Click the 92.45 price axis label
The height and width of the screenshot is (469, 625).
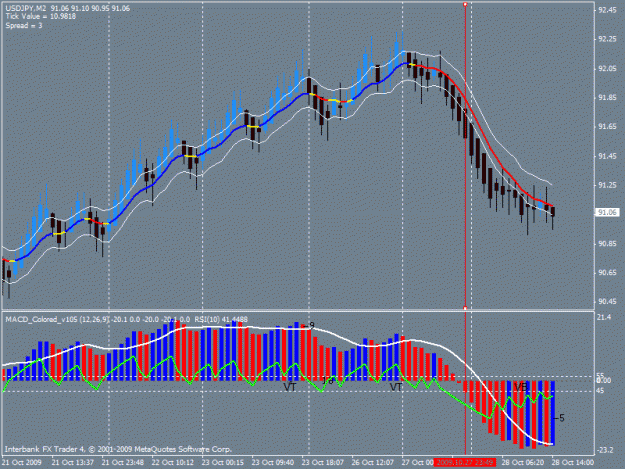pos(607,10)
